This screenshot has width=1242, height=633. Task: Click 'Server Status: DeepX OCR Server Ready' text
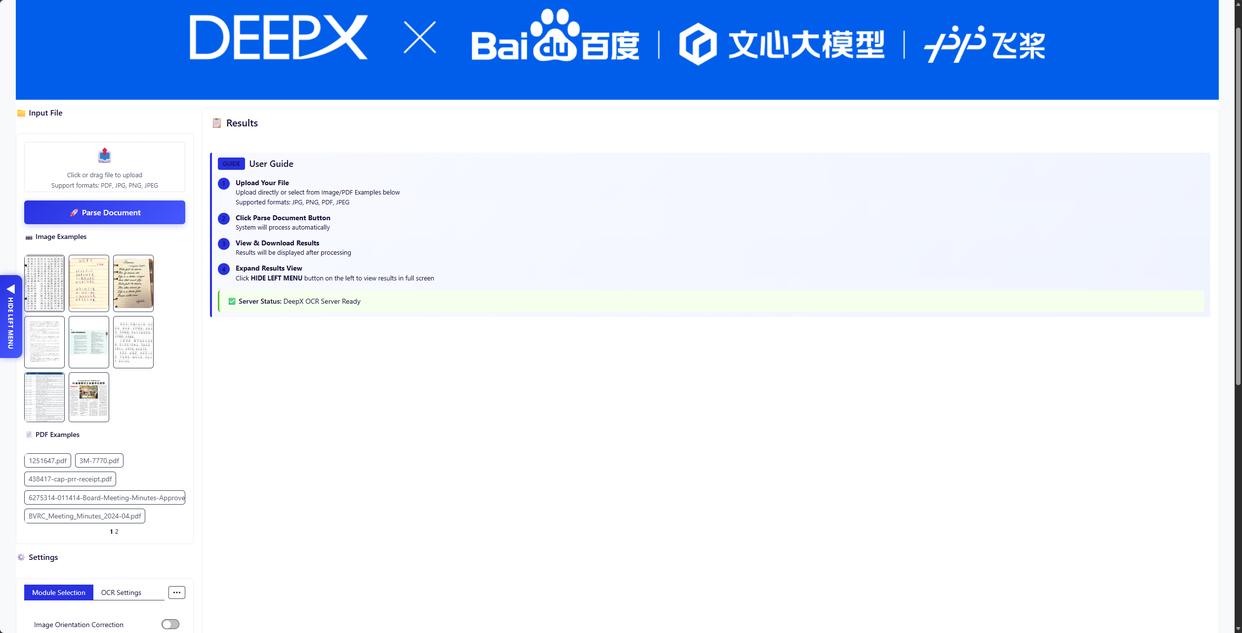300,301
